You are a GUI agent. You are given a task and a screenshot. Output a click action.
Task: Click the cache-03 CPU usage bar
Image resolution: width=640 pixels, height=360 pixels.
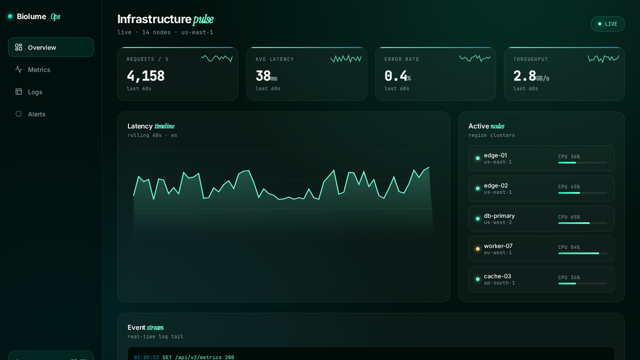[x=582, y=284]
